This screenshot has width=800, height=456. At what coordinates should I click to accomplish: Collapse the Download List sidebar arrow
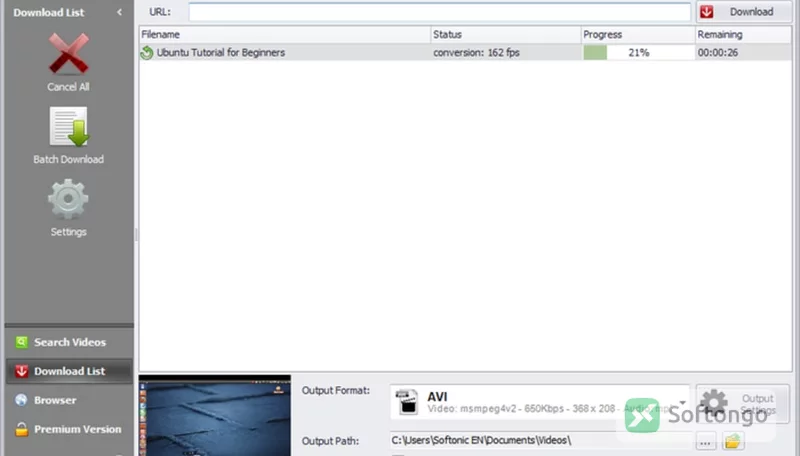119,12
